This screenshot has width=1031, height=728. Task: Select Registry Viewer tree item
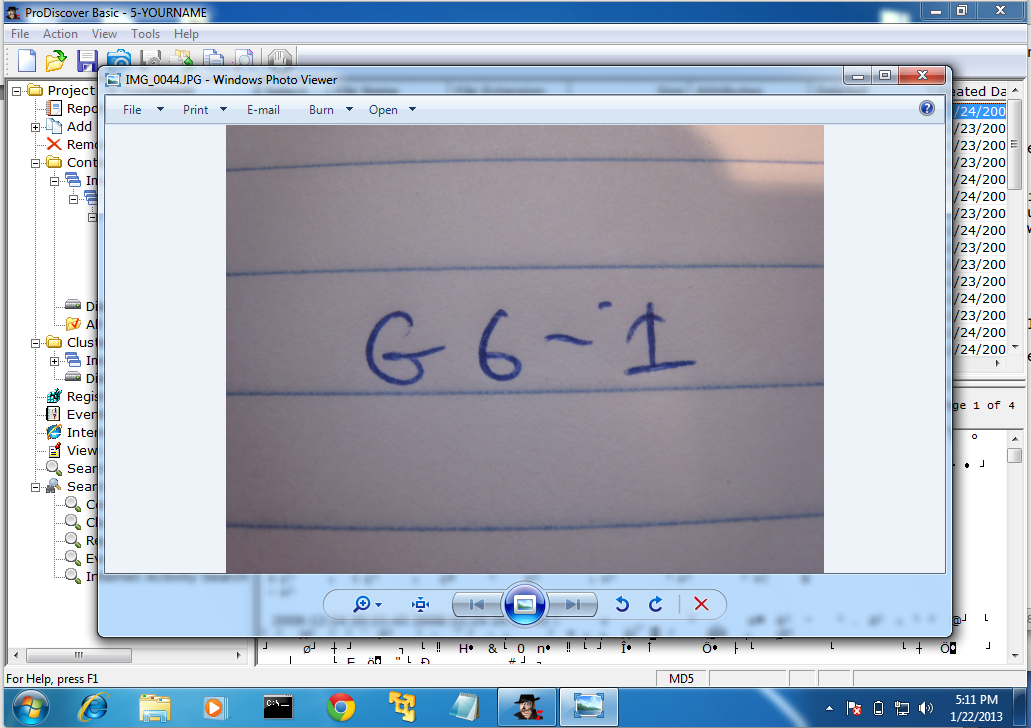tap(72, 397)
